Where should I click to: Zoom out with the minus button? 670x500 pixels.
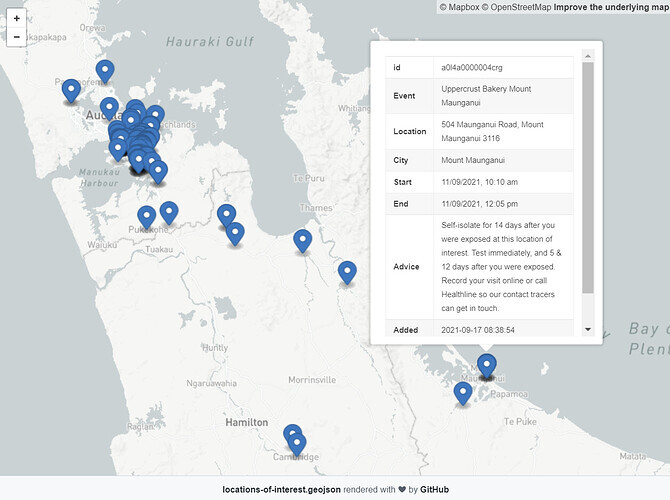[x=17, y=38]
